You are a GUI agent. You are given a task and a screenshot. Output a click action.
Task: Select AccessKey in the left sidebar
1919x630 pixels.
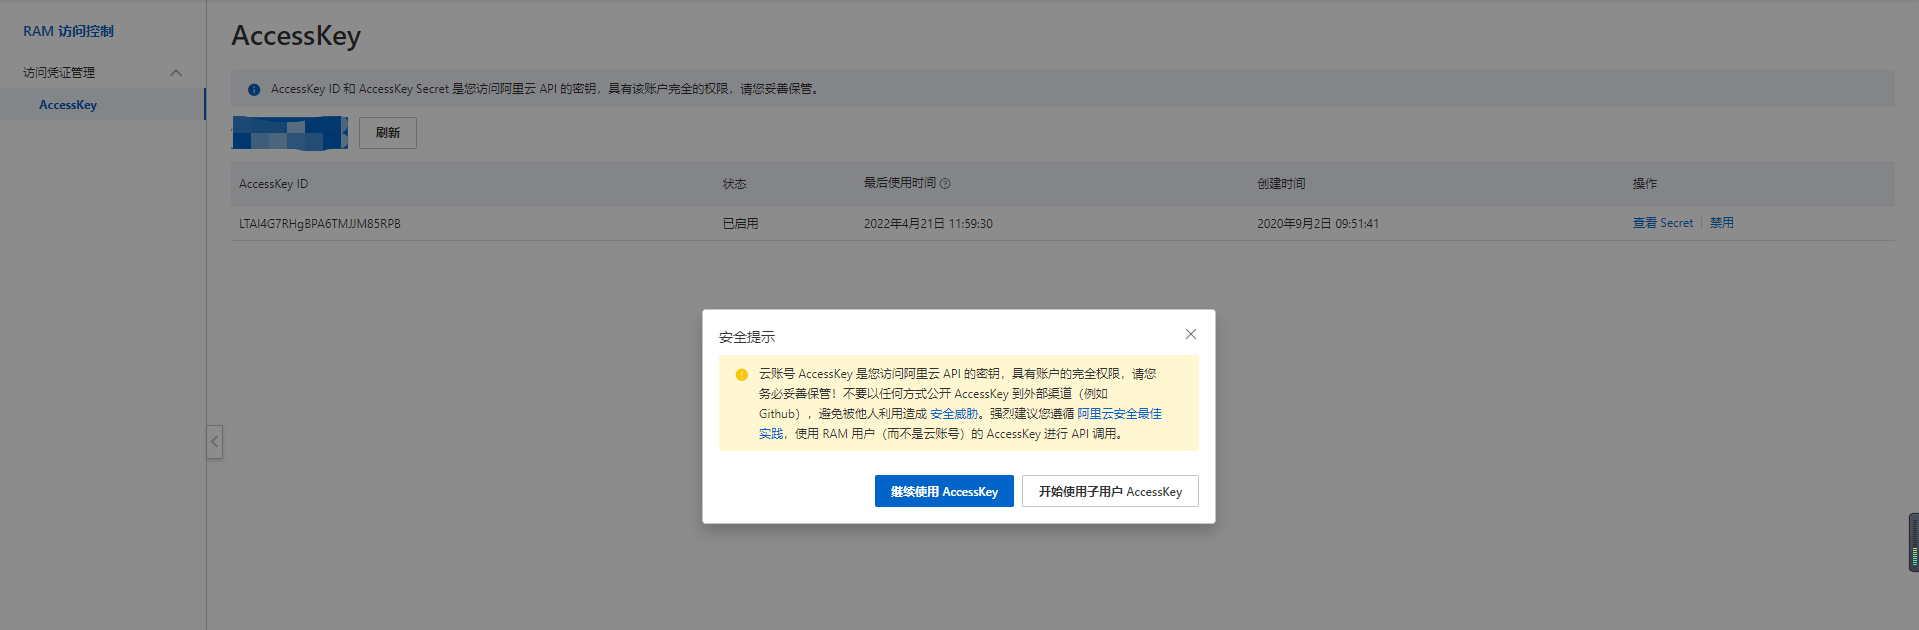[x=68, y=105]
